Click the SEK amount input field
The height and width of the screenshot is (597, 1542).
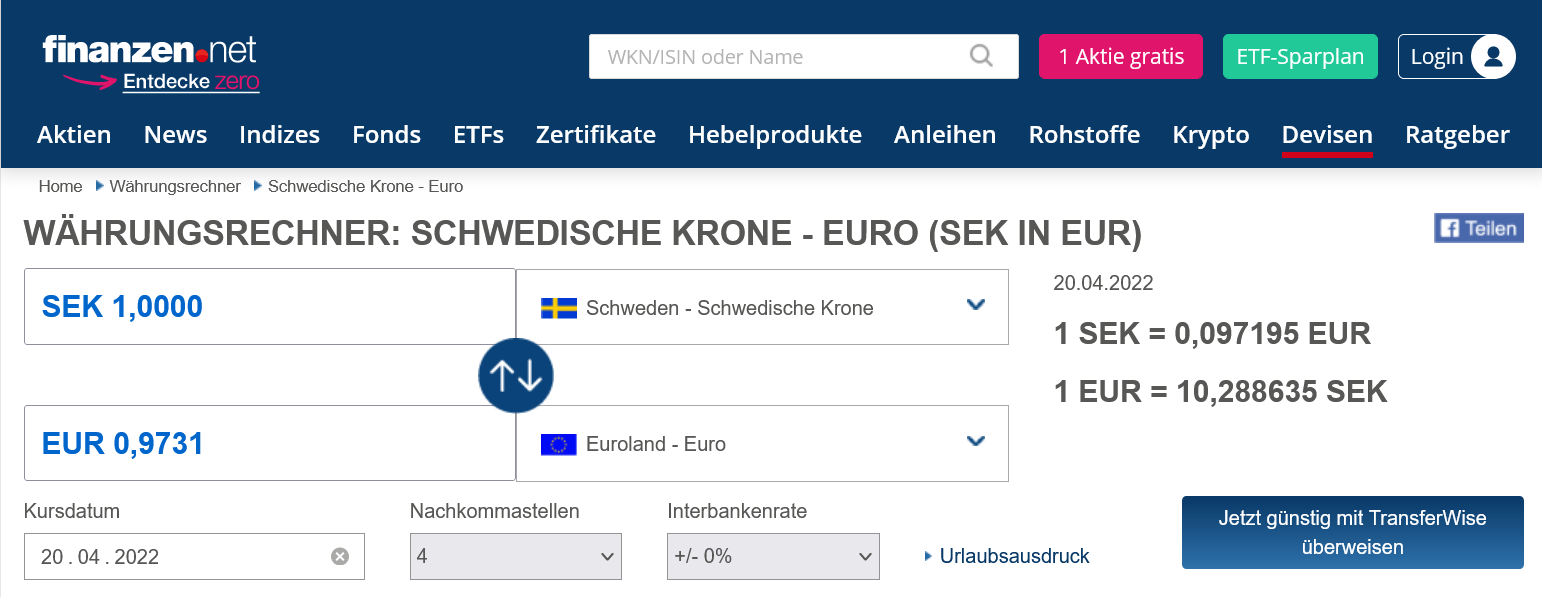[269, 307]
